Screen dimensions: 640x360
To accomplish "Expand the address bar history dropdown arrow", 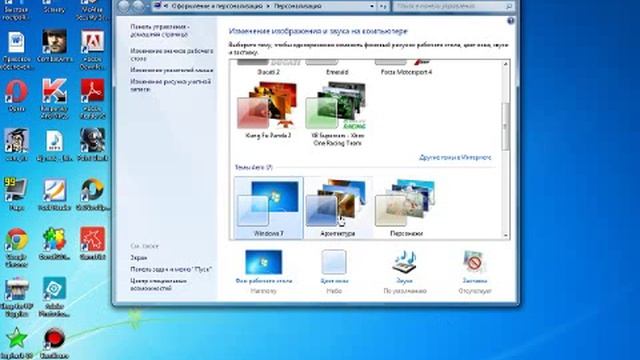I will coord(371,6).
